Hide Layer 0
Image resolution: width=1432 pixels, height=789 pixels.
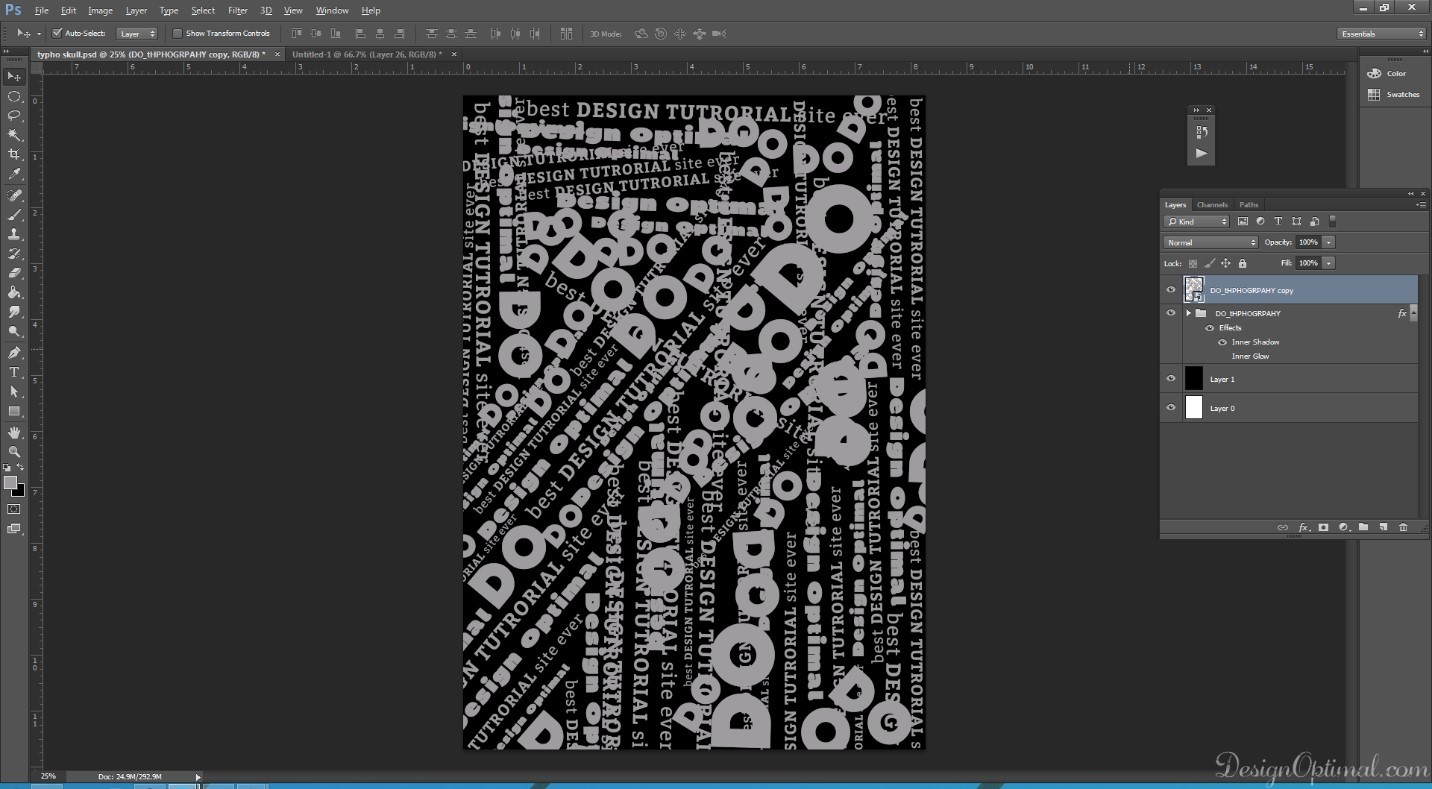click(x=1171, y=408)
